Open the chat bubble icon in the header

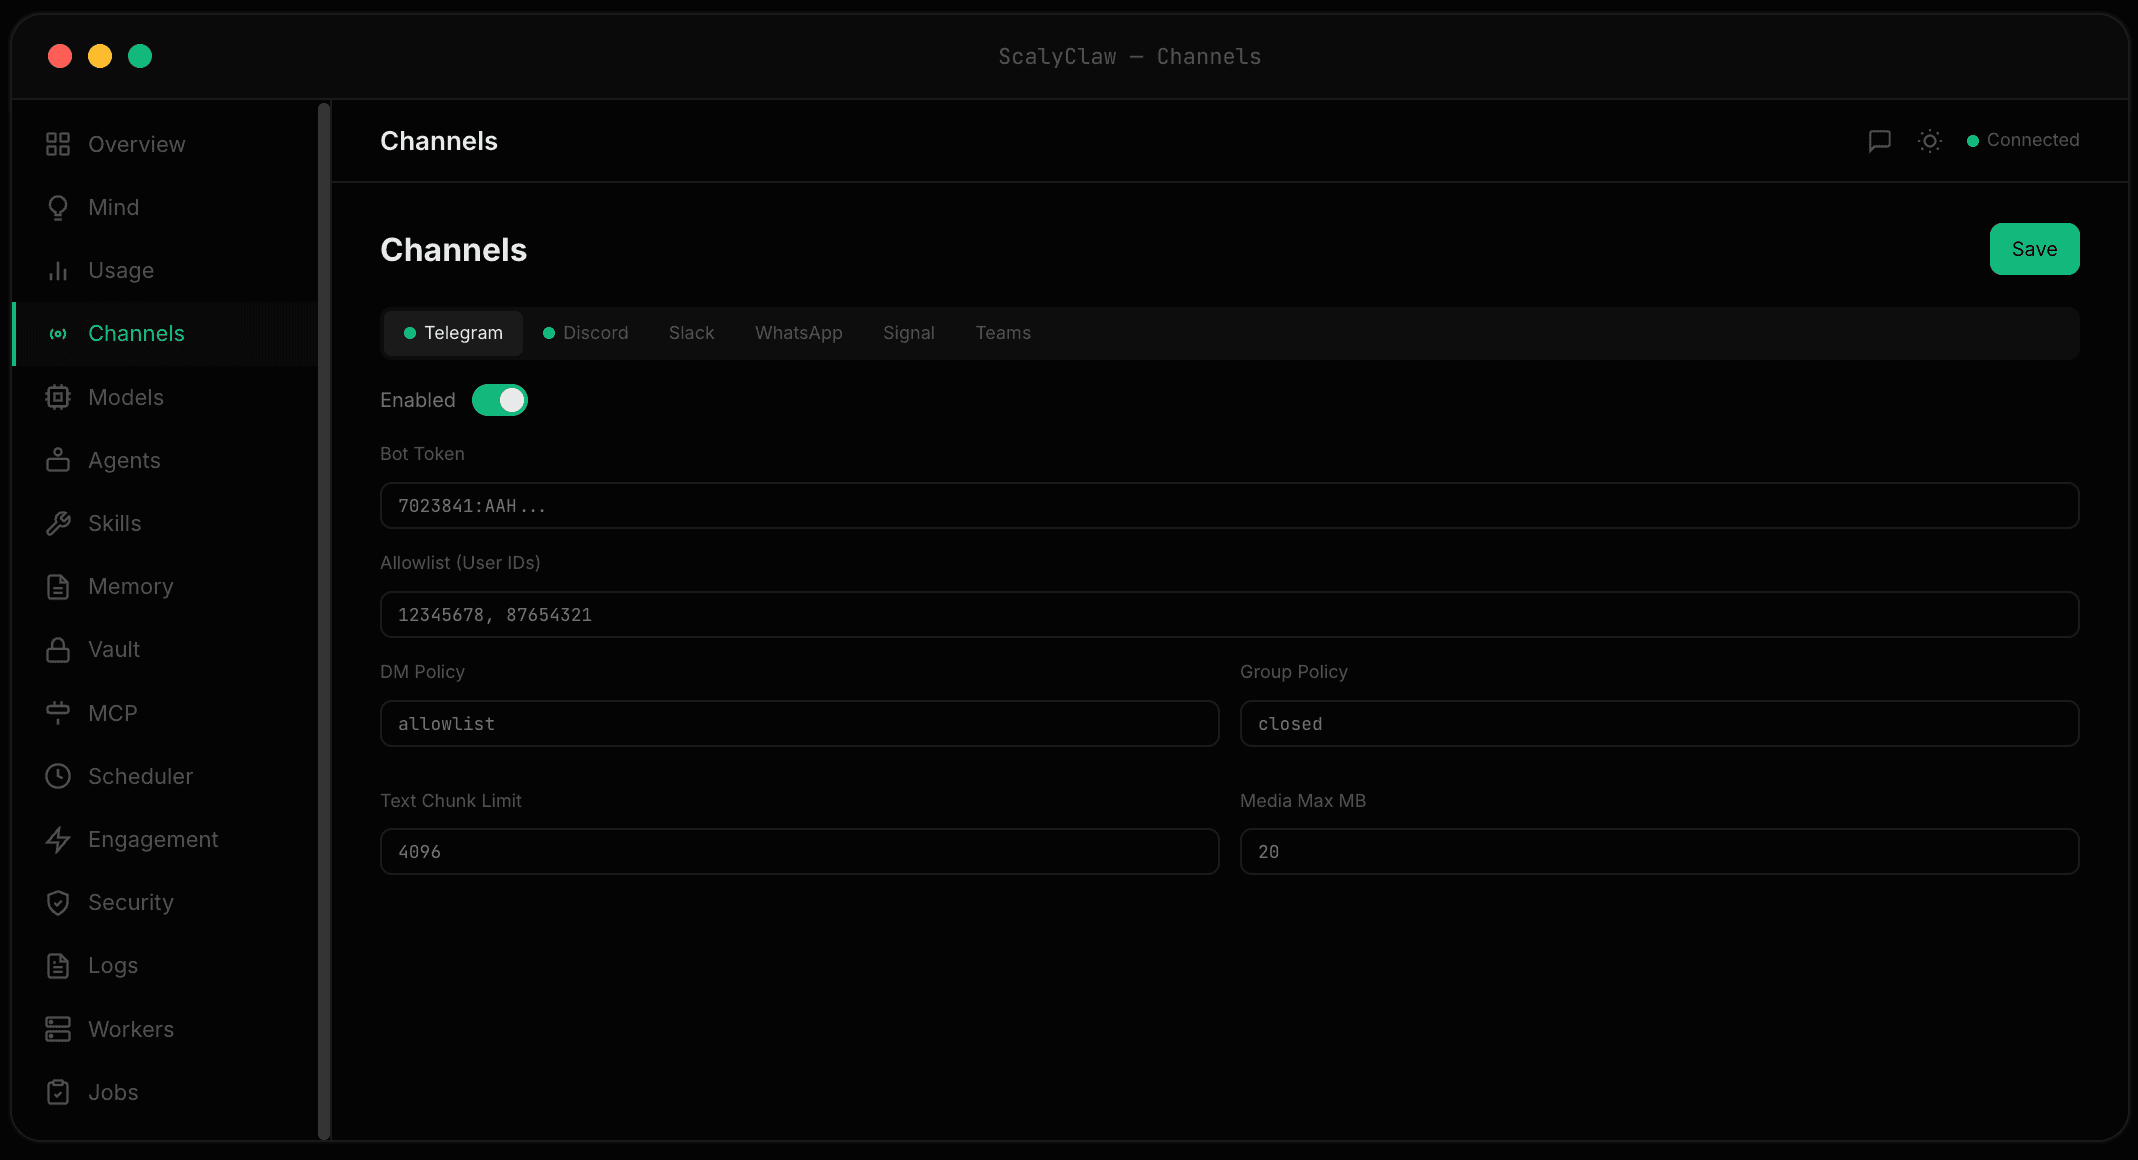tap(1880, 140)
